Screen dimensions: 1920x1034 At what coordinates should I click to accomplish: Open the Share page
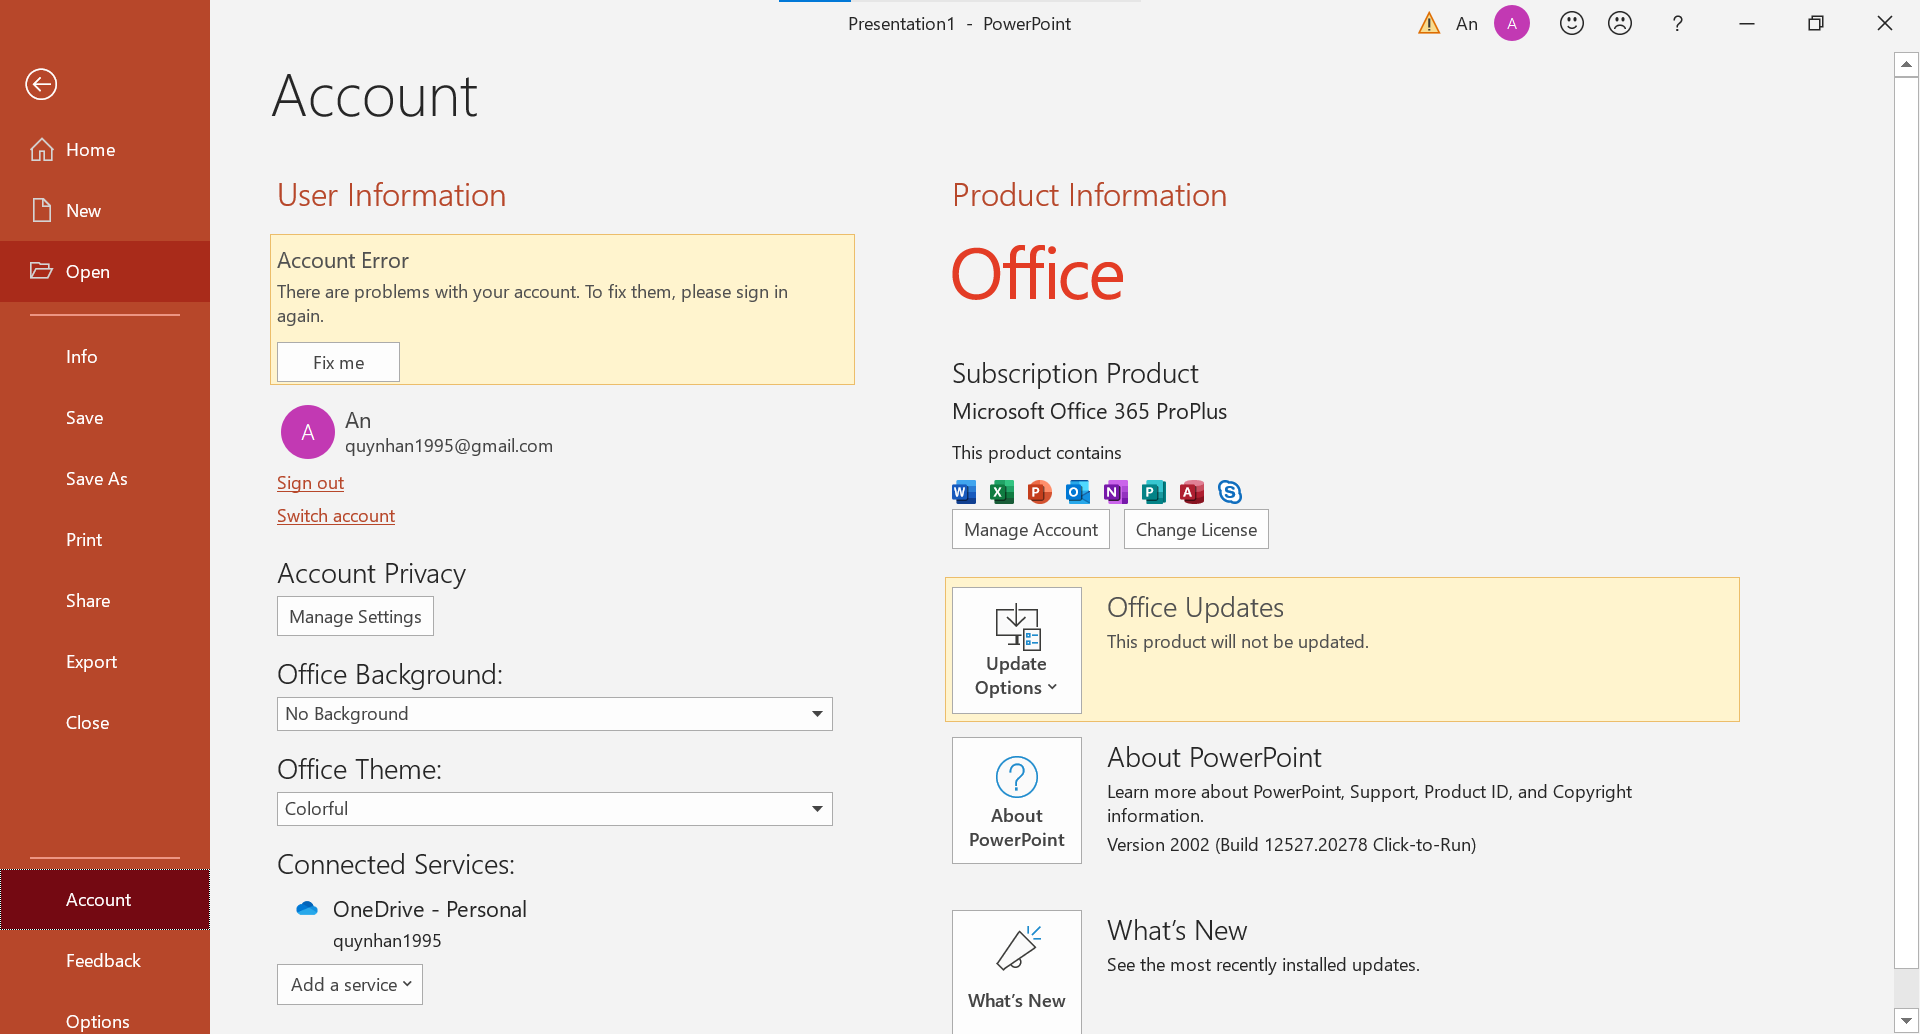pyautogui.click(x=105, y=601)
